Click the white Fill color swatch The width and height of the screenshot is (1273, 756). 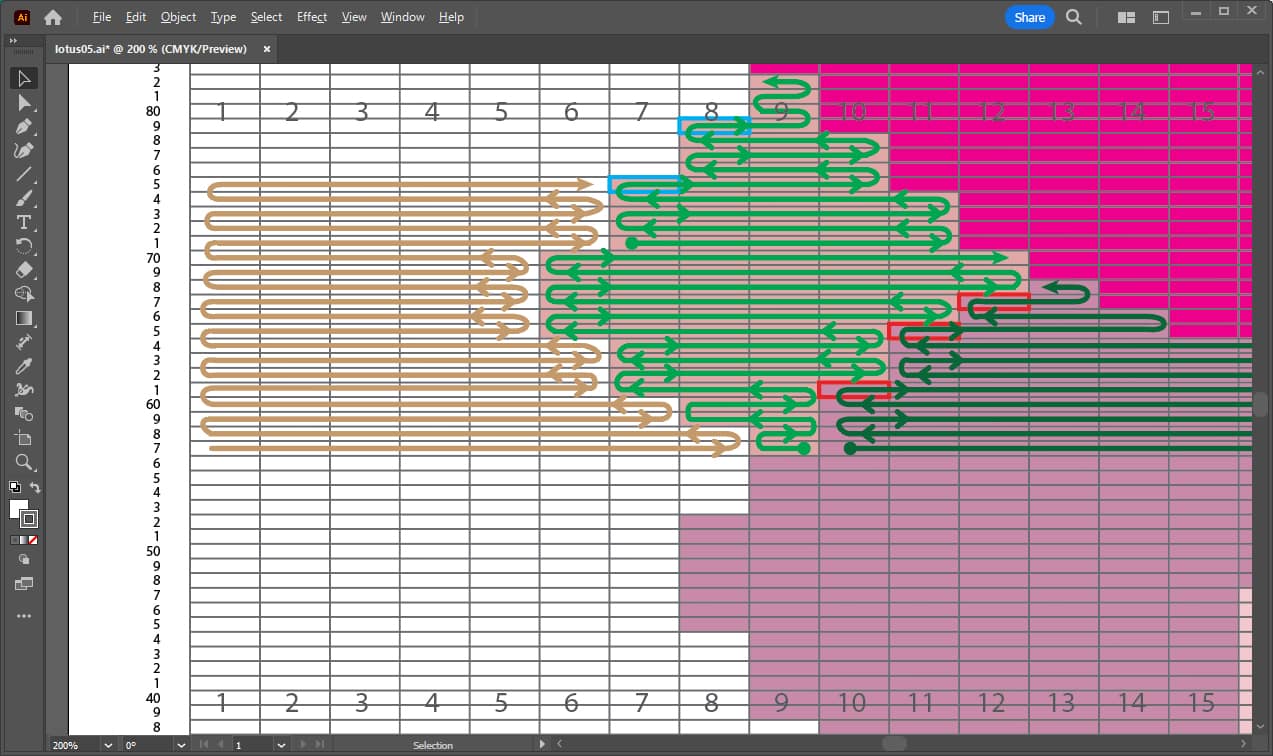click(x=19, y=509)
